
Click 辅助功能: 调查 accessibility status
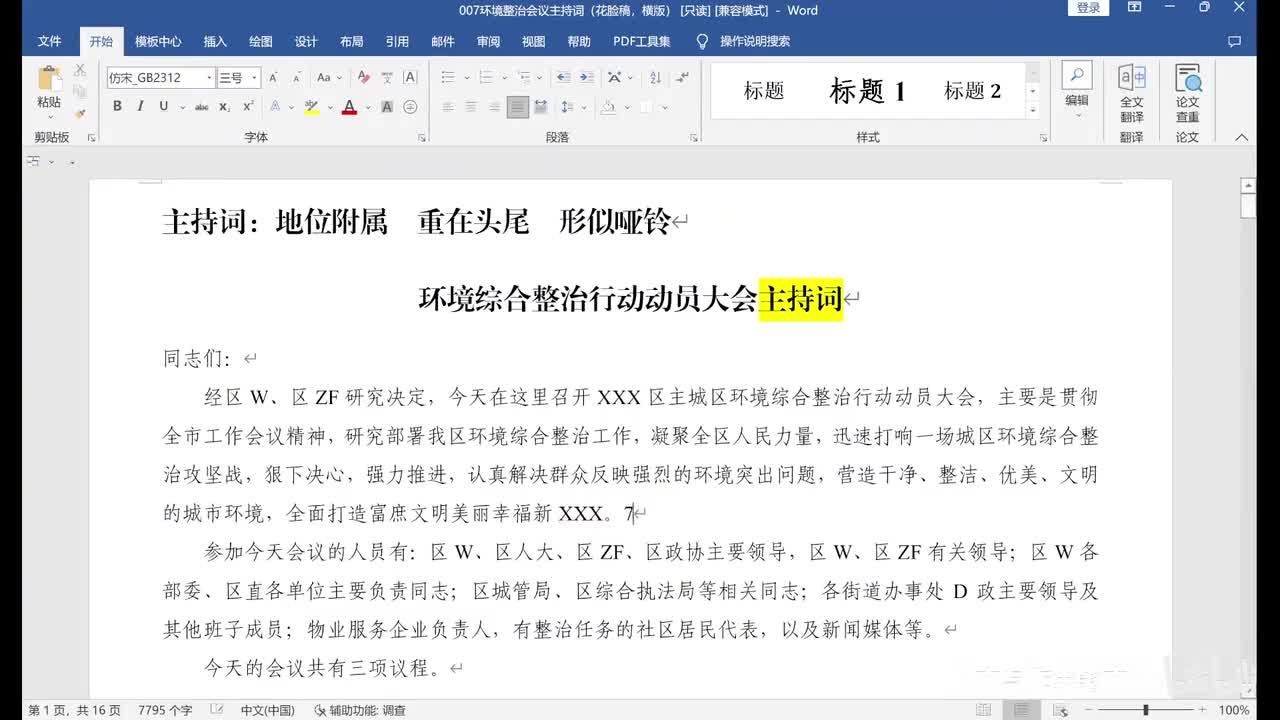point(360,710)
